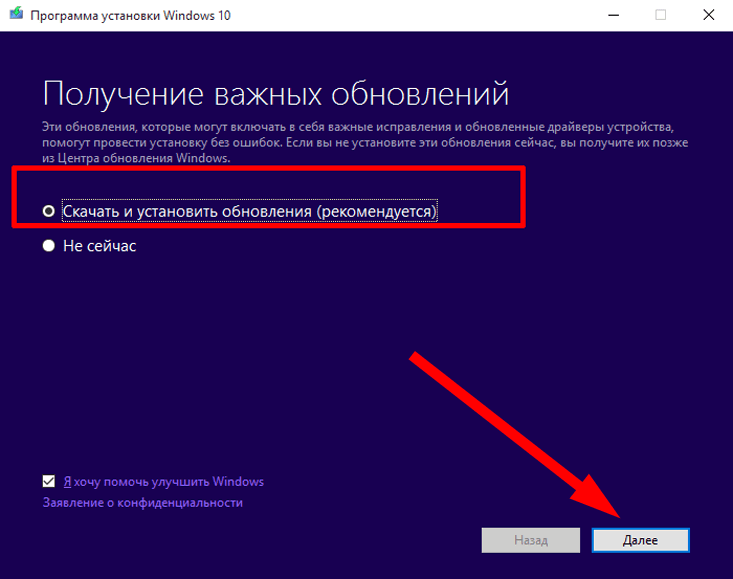The height and width of the screenshot is (579, 733).
Task: Open 'Я хочу помочь улучшить Windows' link
Action: coord(164,482)
